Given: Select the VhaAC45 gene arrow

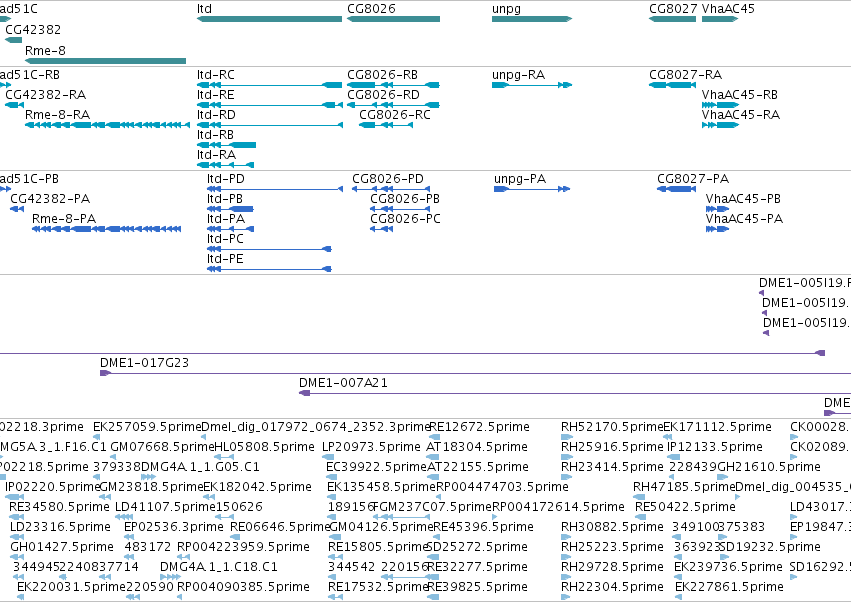Looking at the screenshot, I should click(720, 19).
